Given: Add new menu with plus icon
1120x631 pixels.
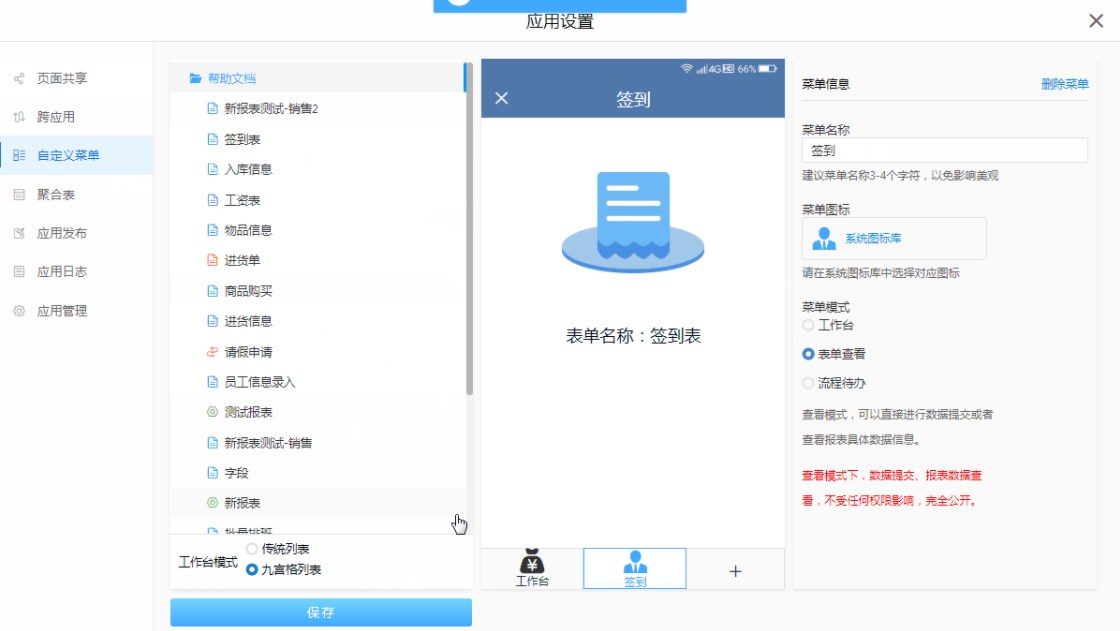Looking at the screenshot, I should tap(735, 571).
